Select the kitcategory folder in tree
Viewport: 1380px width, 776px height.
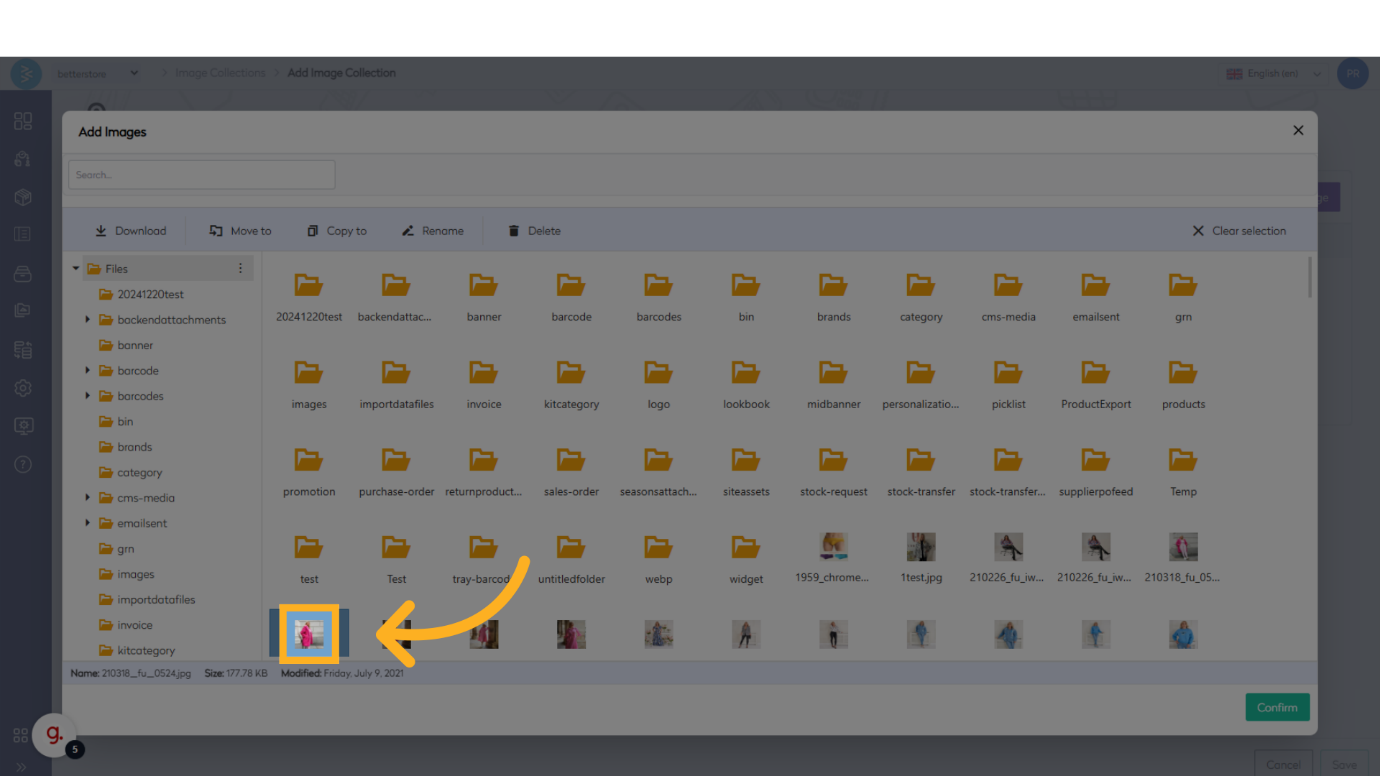145,651
